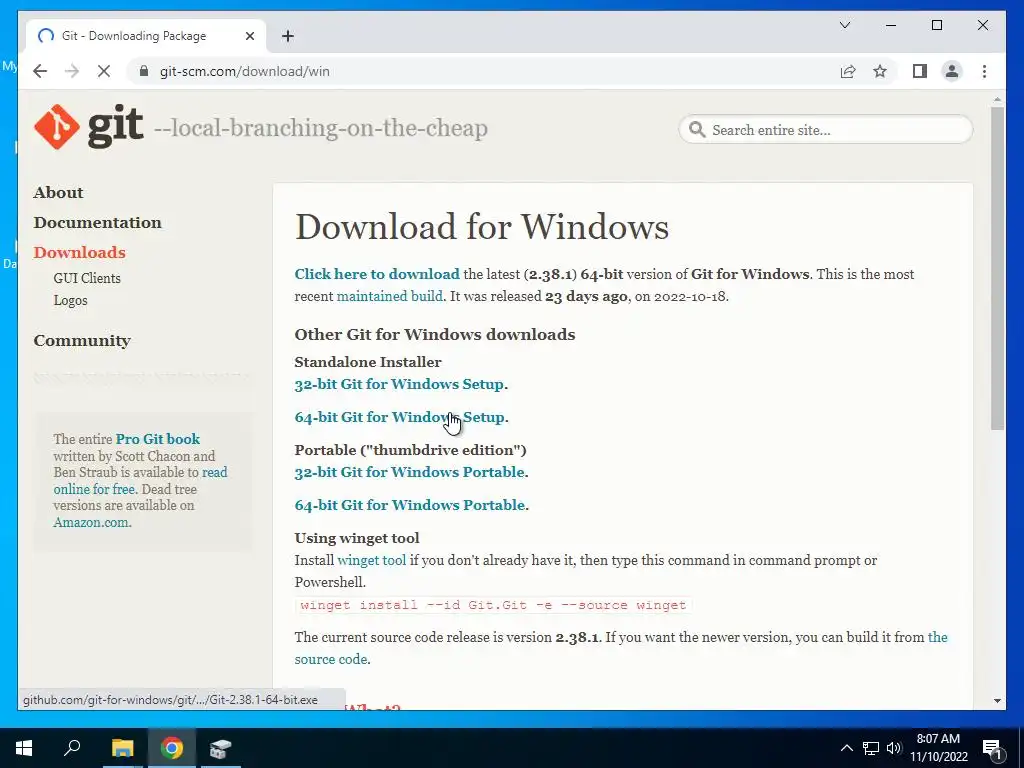Click the 'Download for Windows' heading
Viewport: 1024px width, 768px height.
[481, 227]
